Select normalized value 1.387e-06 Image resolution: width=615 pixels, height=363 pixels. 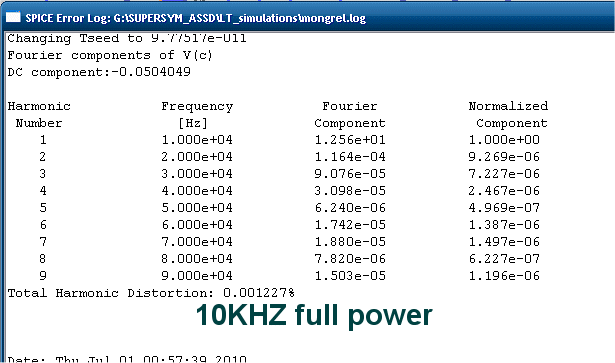coord(504,225)
